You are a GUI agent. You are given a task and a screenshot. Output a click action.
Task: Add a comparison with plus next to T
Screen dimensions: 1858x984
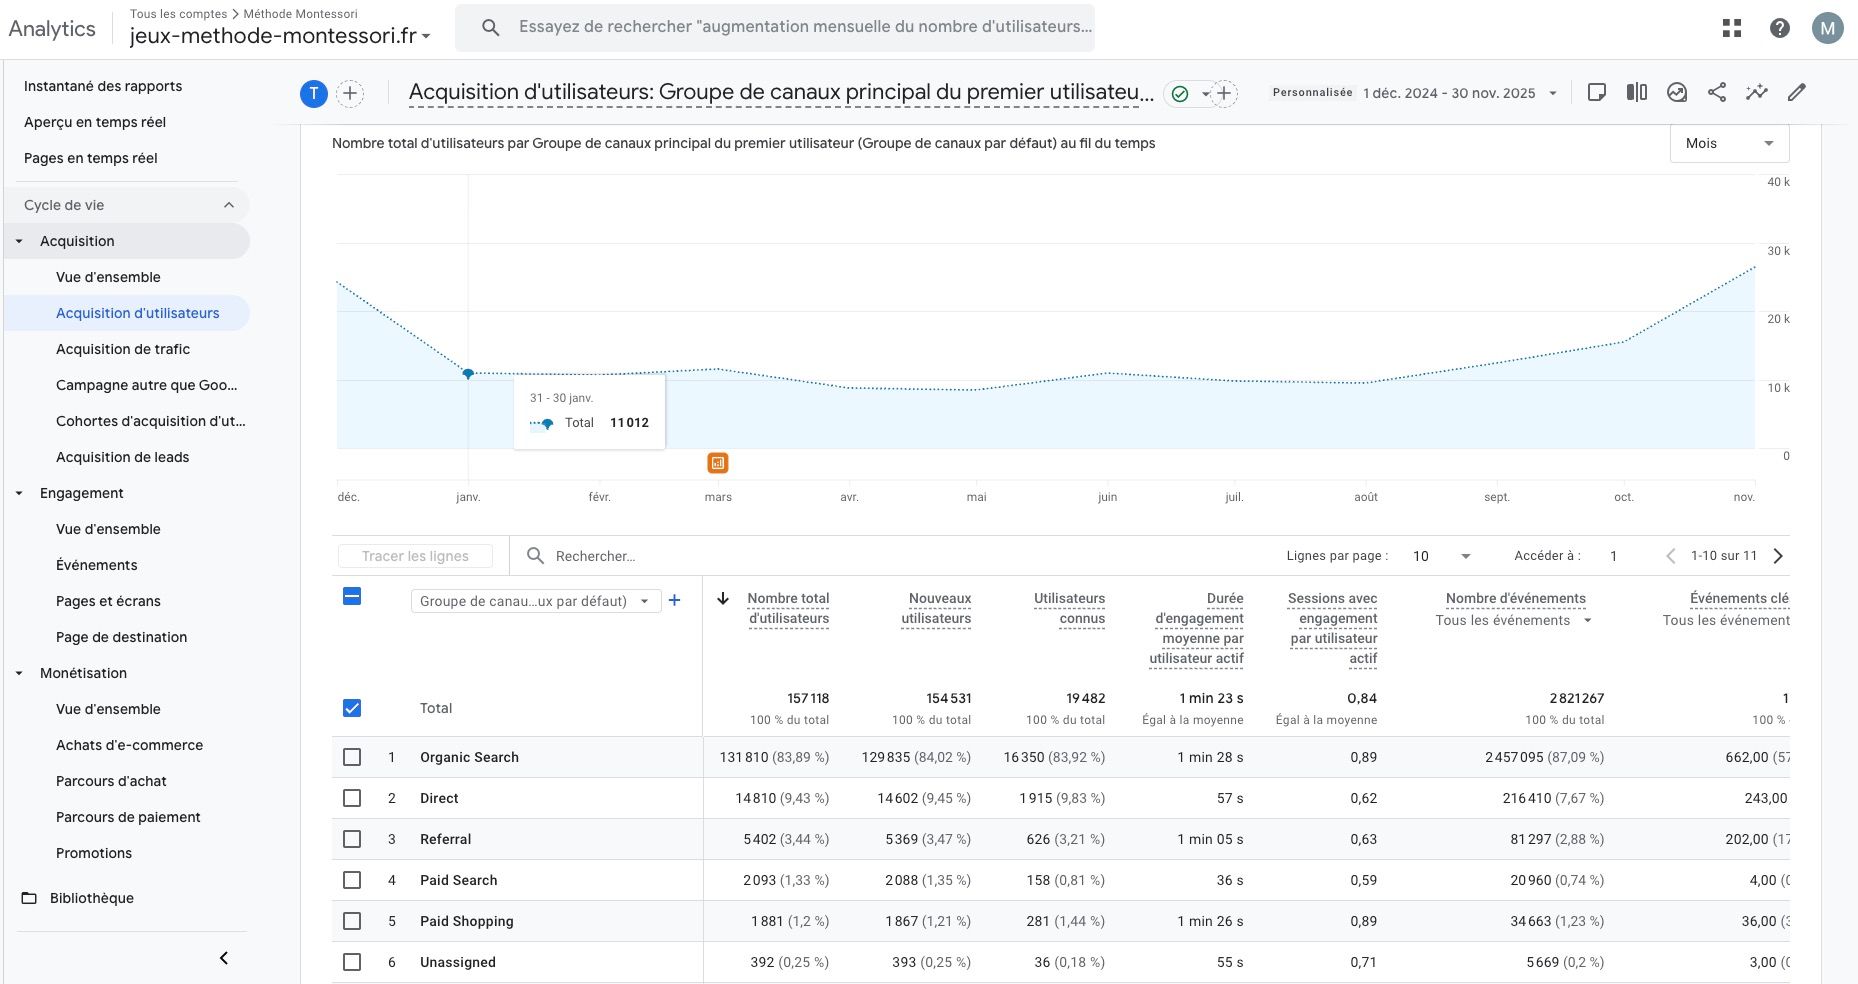coord(350,94)
